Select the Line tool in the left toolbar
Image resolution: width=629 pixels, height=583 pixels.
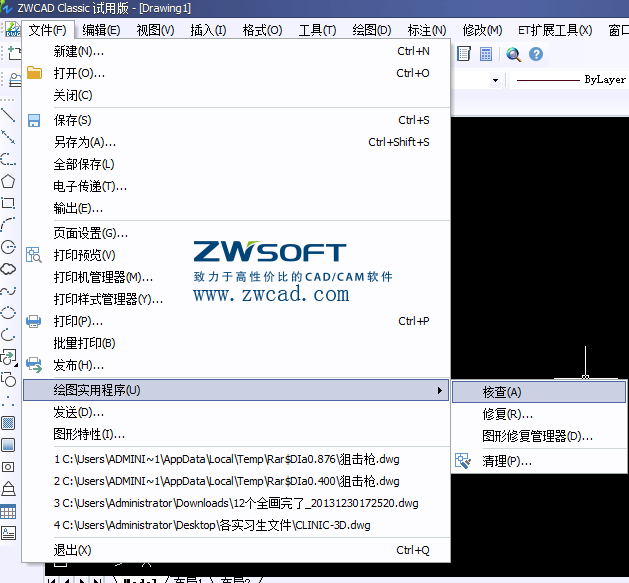tap(8, 115)
